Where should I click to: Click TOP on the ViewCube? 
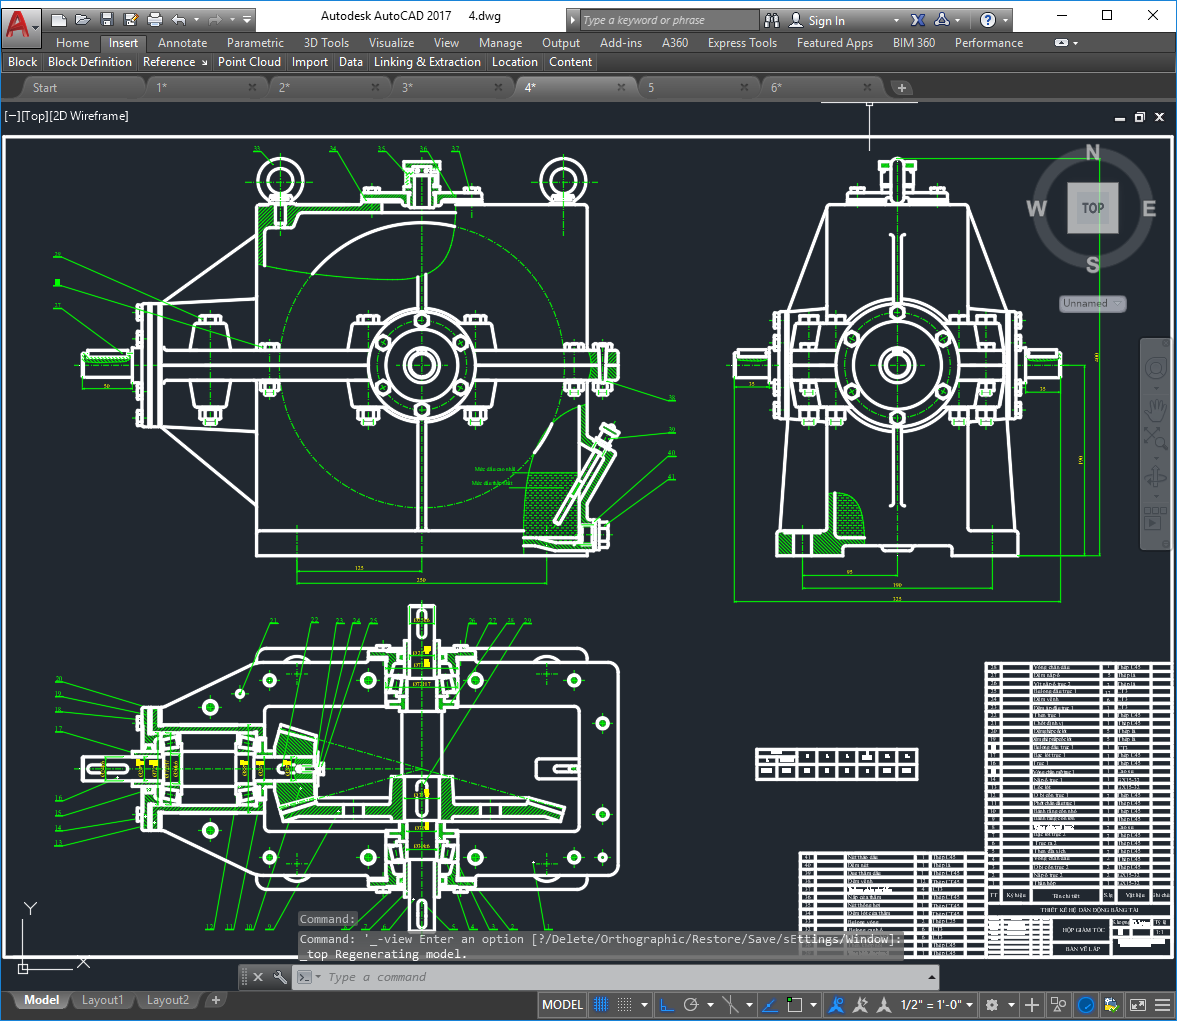click(1093, 208)
